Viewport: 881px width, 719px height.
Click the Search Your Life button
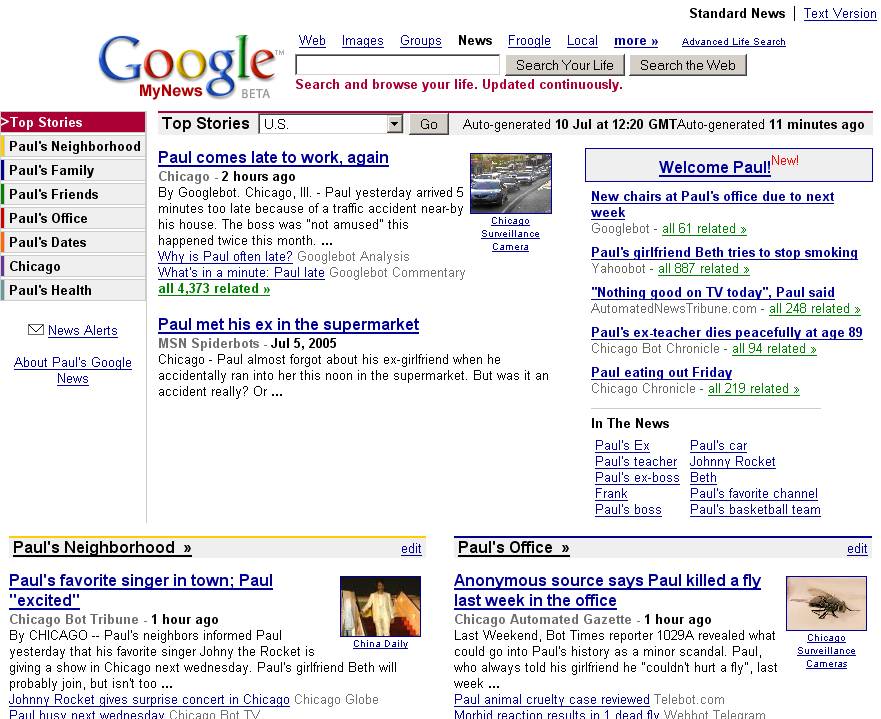[565, 65]
